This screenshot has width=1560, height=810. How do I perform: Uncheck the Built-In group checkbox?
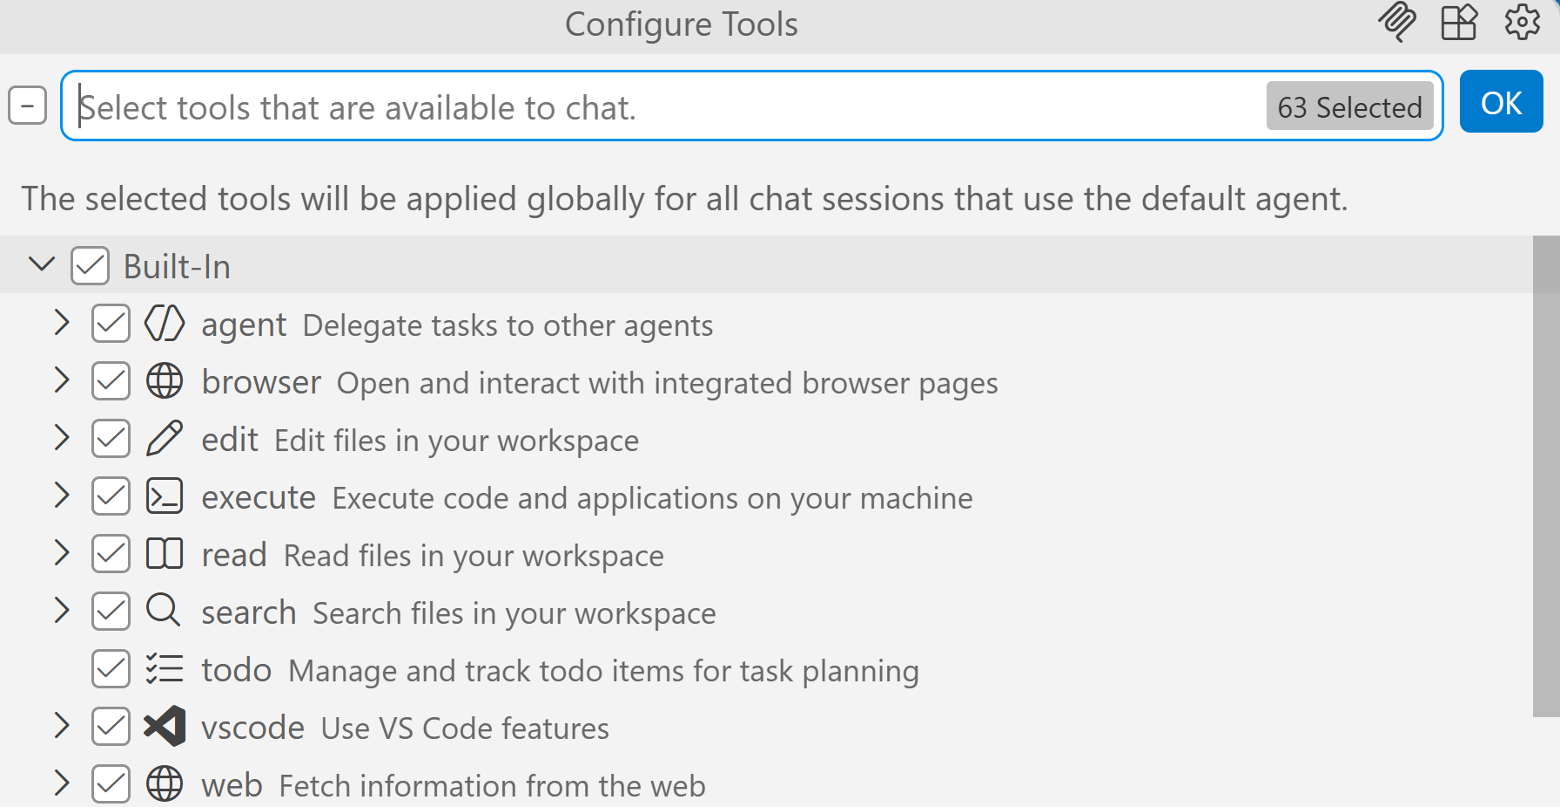tap(90, 265)
